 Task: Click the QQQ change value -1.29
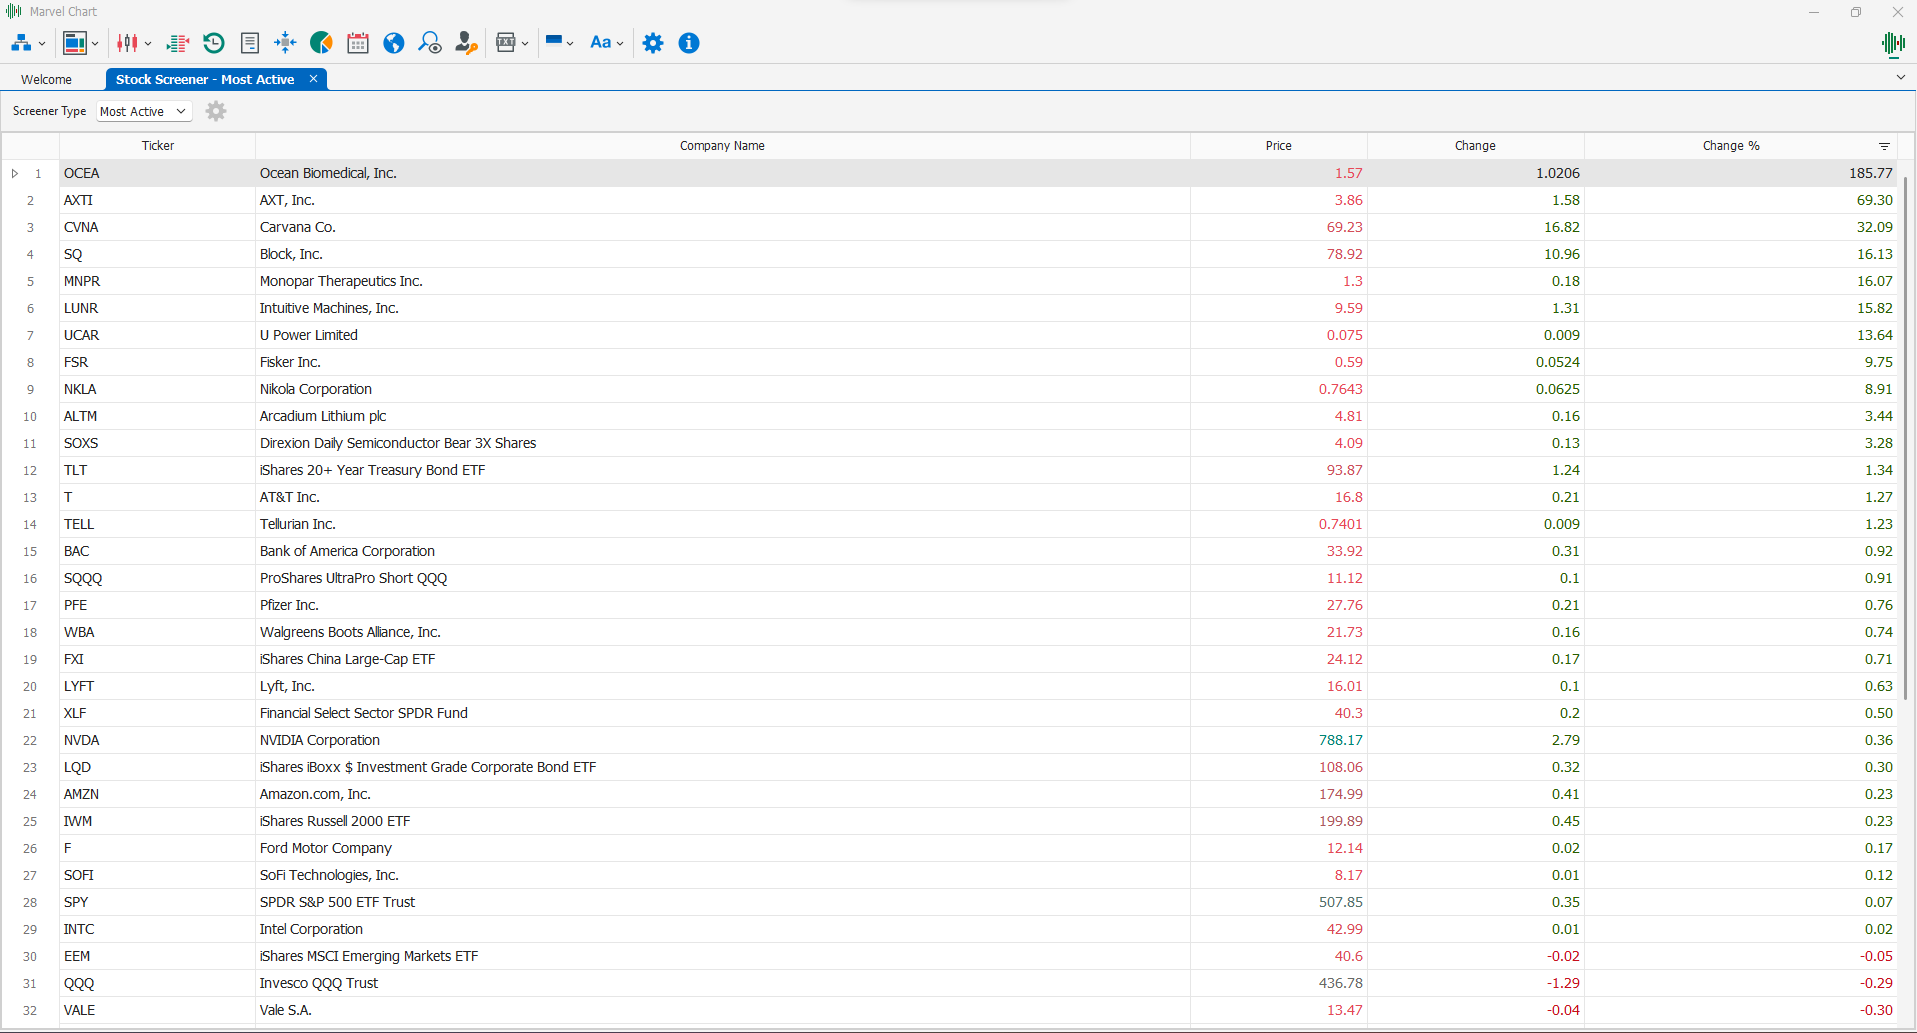(1563, 983)
